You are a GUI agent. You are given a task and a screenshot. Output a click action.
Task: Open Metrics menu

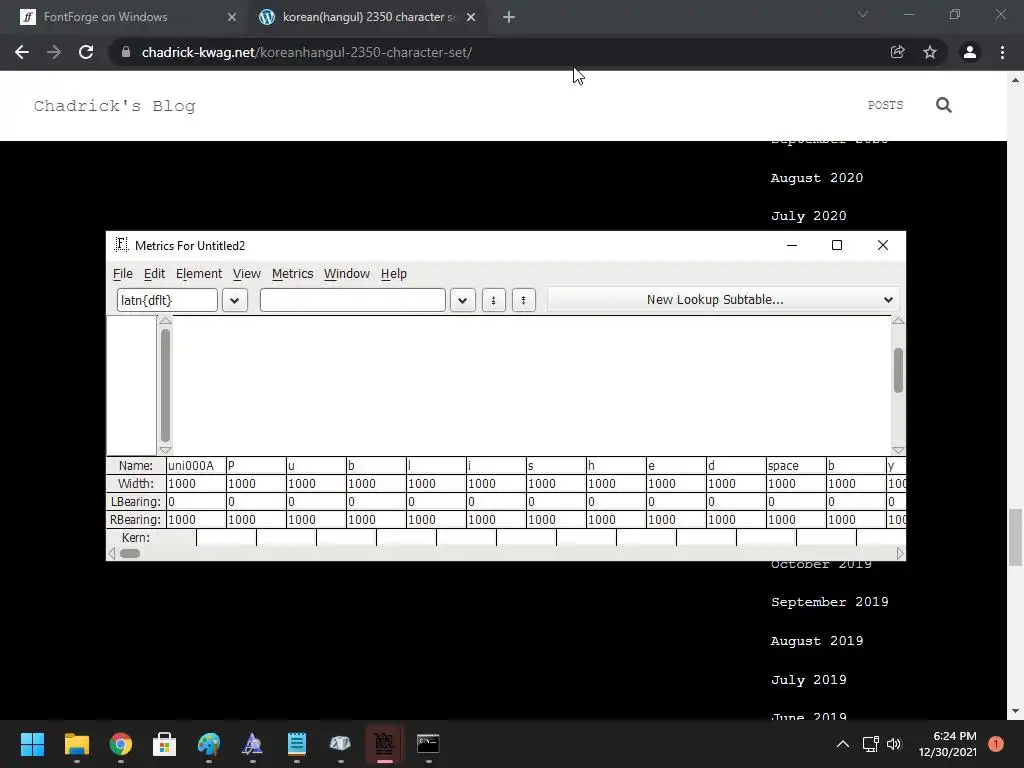(292, 274)
